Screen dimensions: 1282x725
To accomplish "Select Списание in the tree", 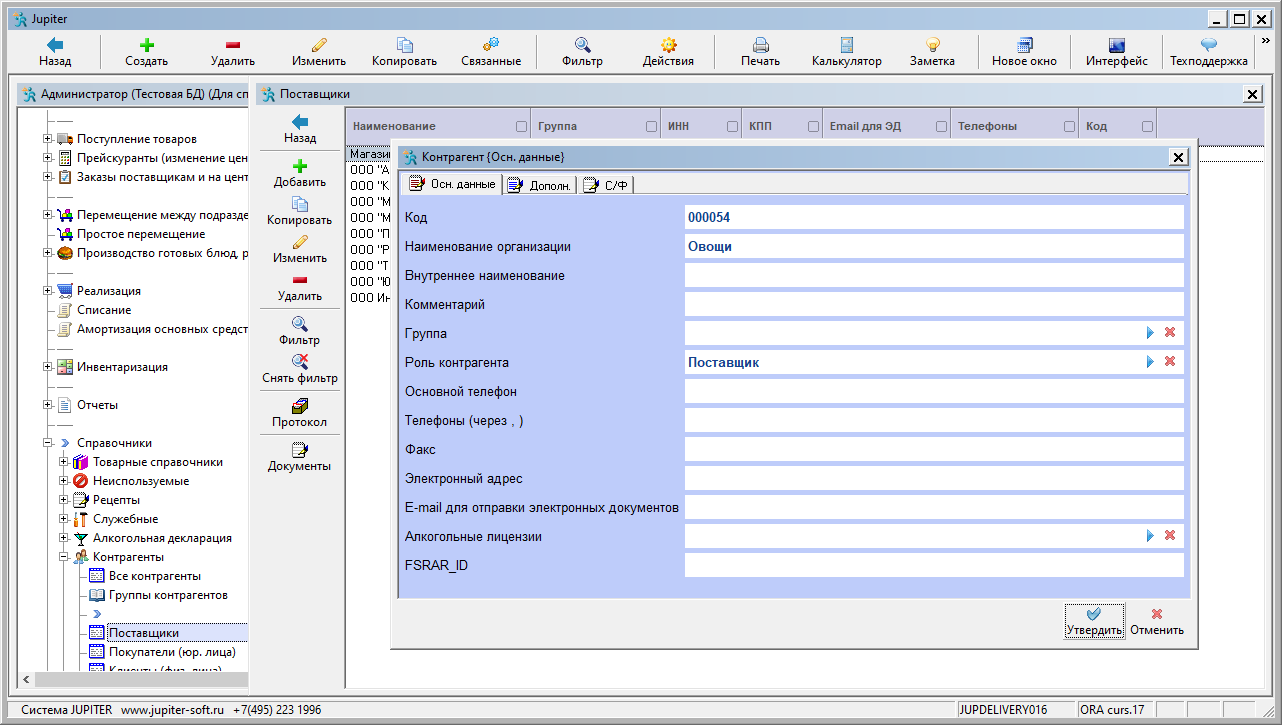I will pos(104,310).
